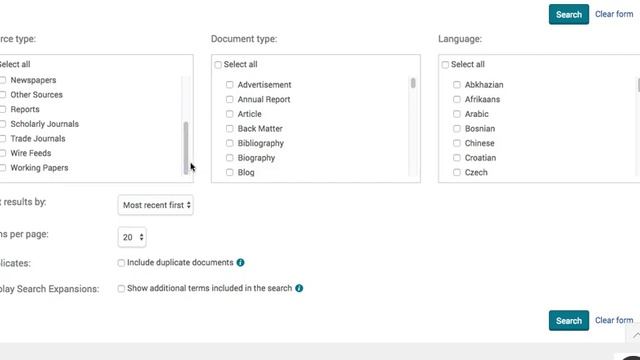This screenshot has width=640, height=360.
Task: Open info icon for search expansions
Action: (299, 288)
